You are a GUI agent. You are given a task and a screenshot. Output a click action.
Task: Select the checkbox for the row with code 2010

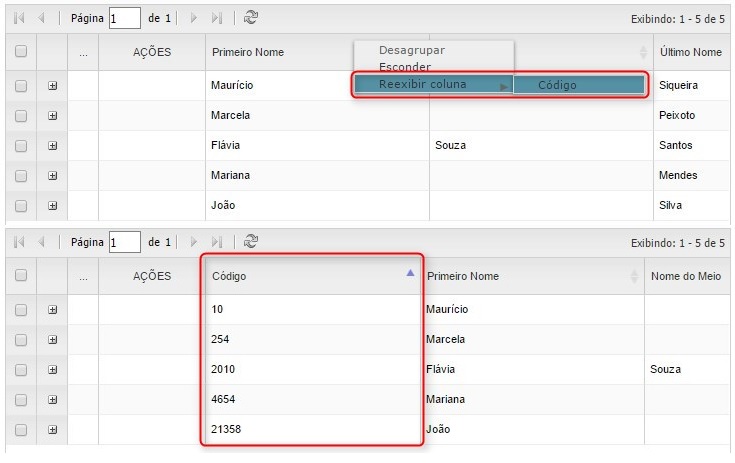tap(21, 370)
